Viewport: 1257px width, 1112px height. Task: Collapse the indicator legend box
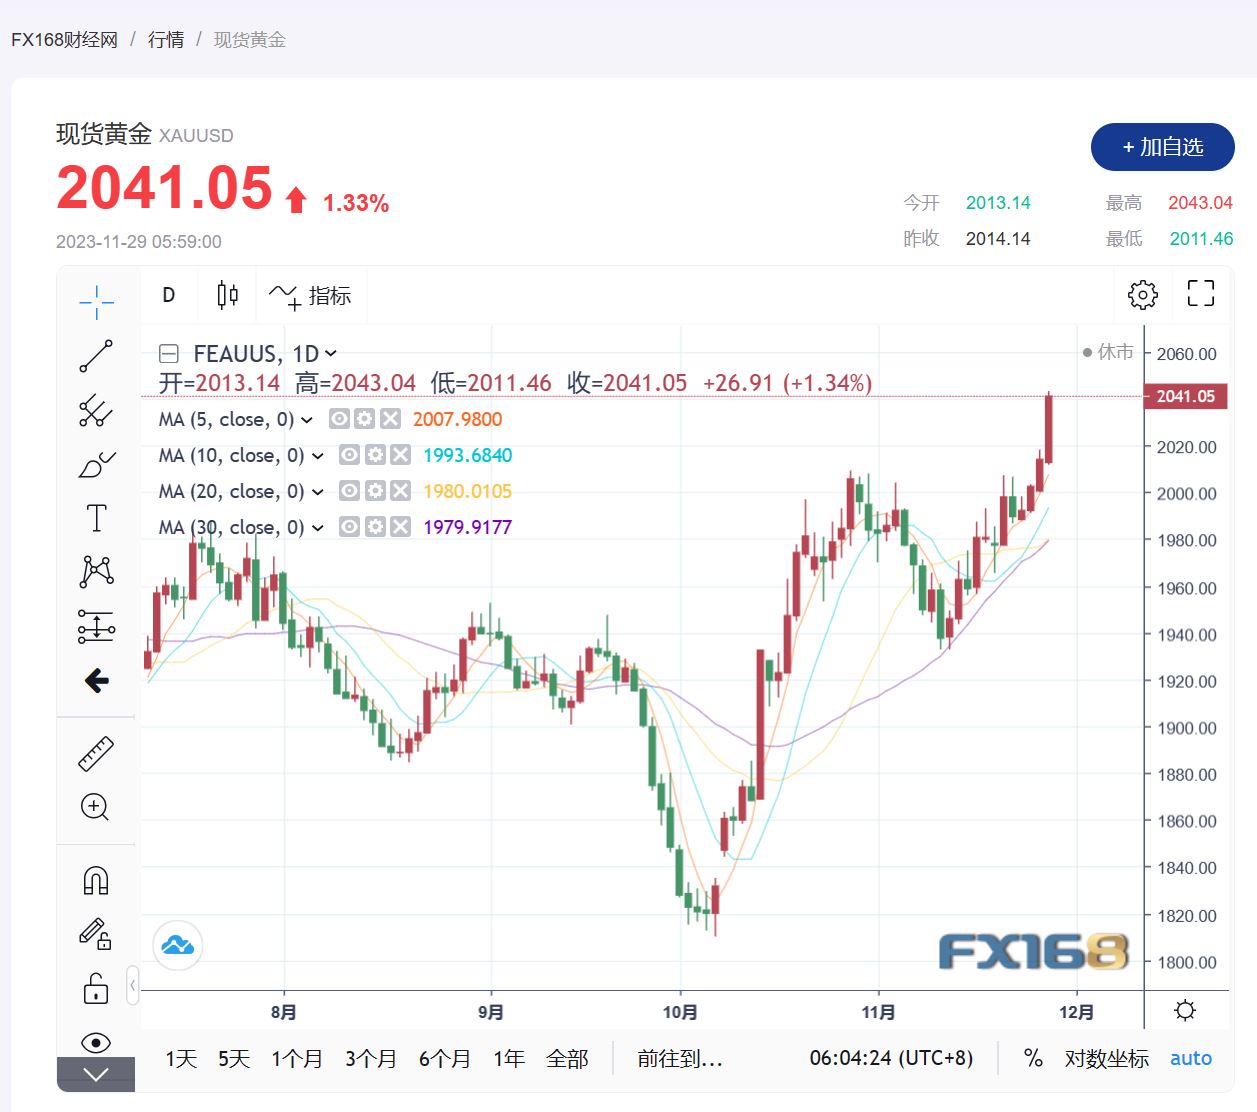click(169, 354)
